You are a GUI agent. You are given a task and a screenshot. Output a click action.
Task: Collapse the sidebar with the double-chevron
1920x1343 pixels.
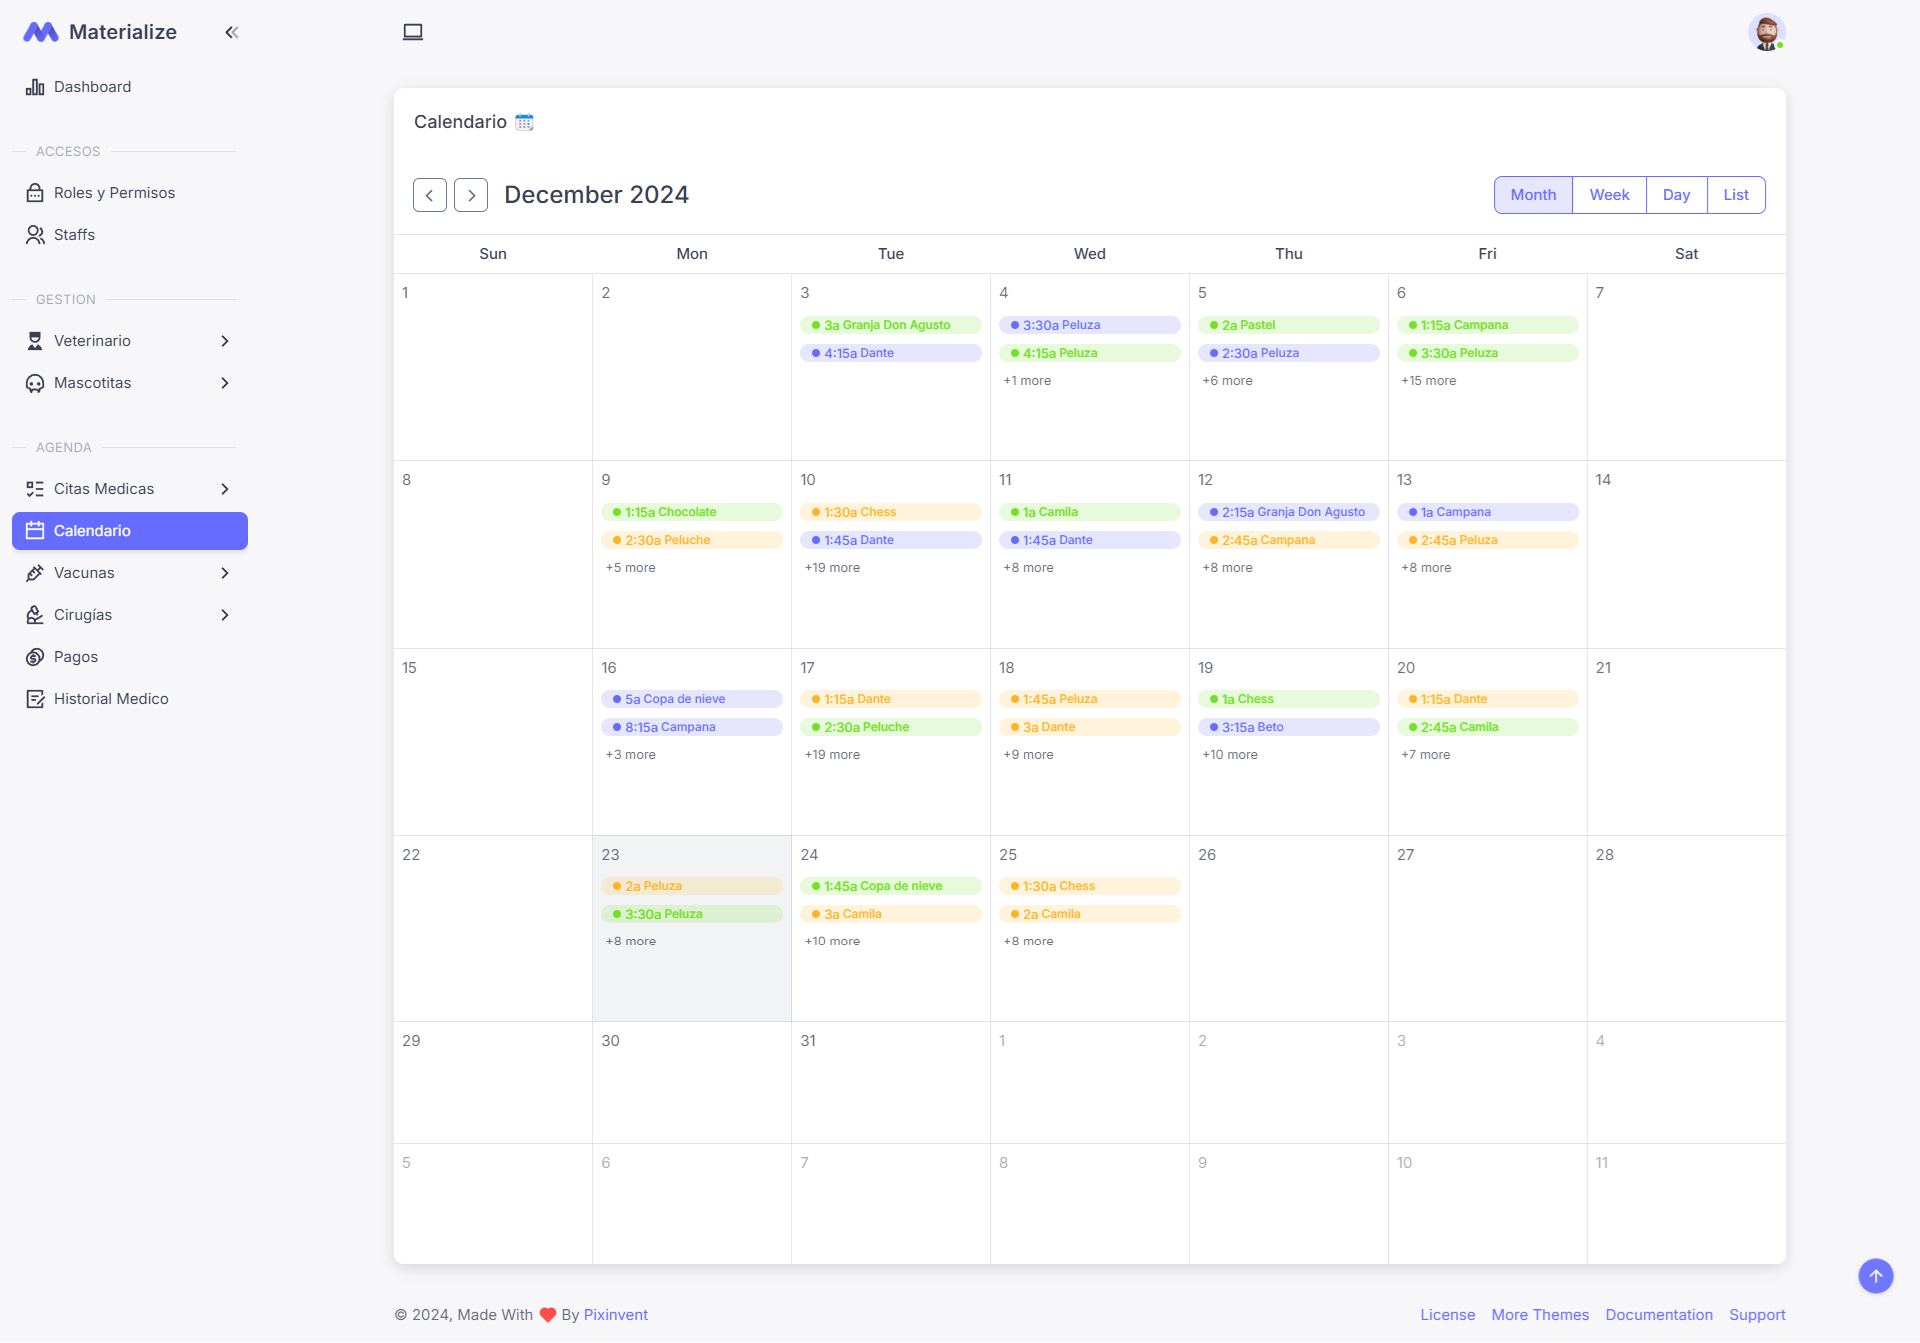tap(231, 32)
